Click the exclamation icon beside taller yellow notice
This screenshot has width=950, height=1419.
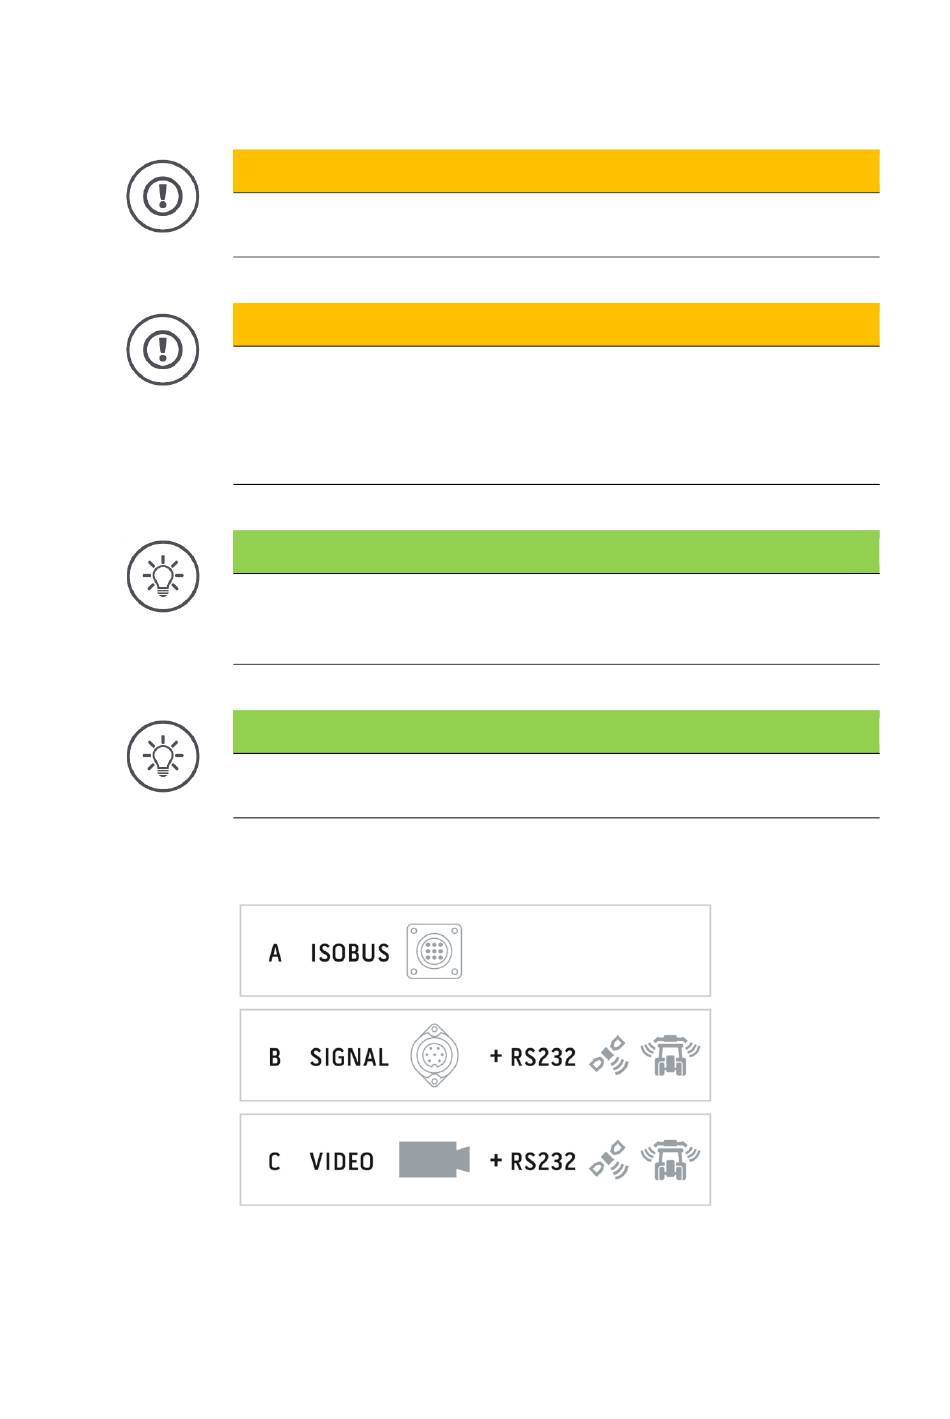pyautogui.click(x=163, y=350)
